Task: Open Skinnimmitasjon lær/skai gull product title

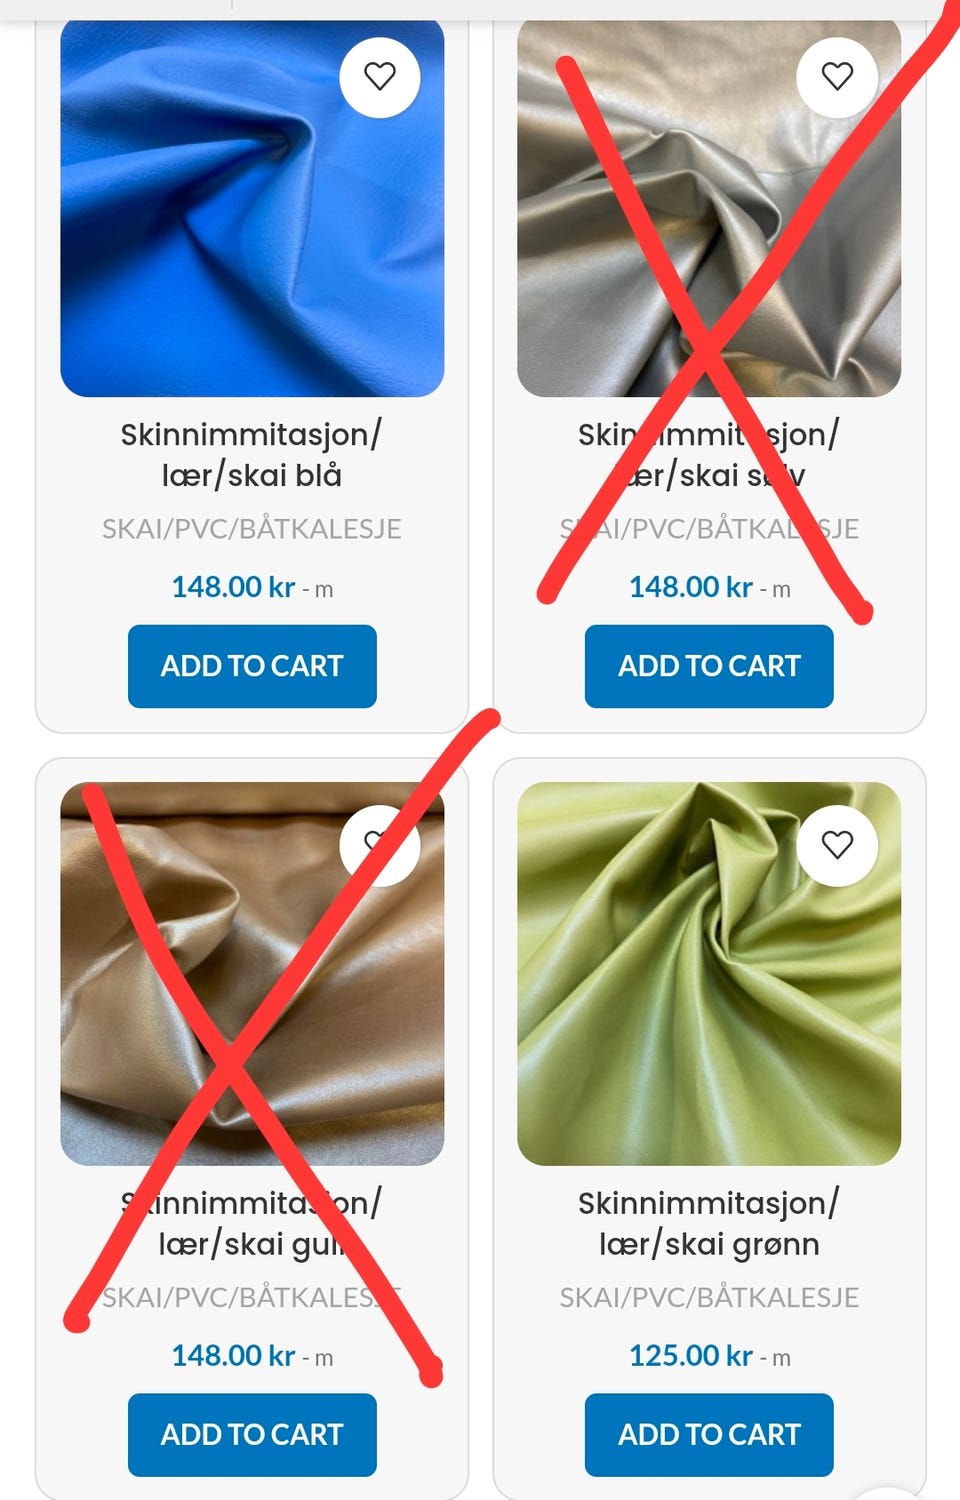Action: [x=252, y=1223]
